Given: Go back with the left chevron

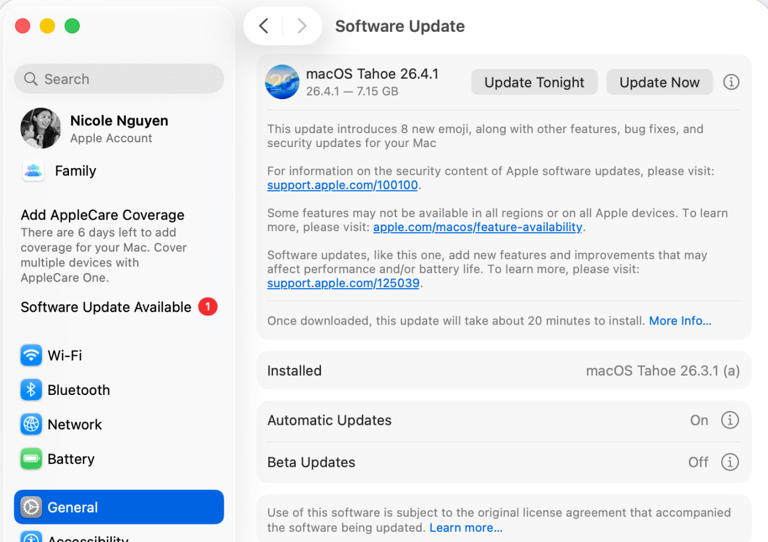Looking at the screenshot, I should click(264, 26).
